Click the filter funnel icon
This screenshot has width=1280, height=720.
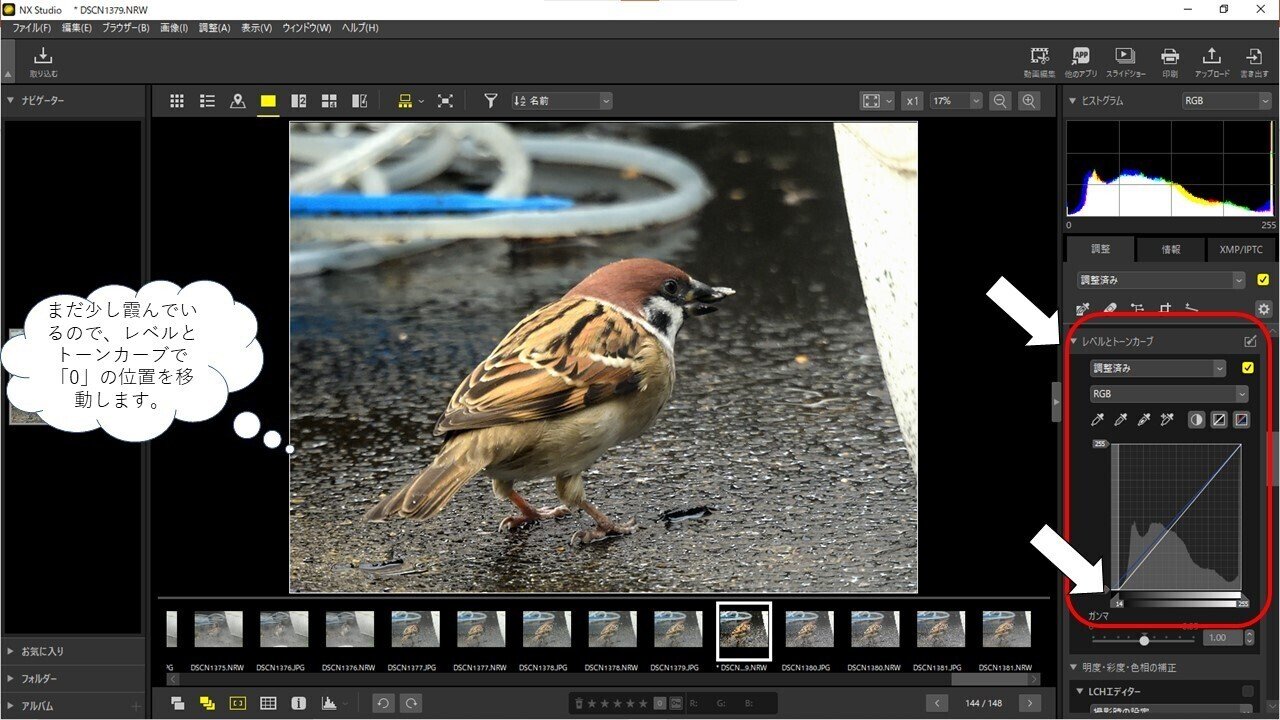pyautogui.click(x=490, y=101)
